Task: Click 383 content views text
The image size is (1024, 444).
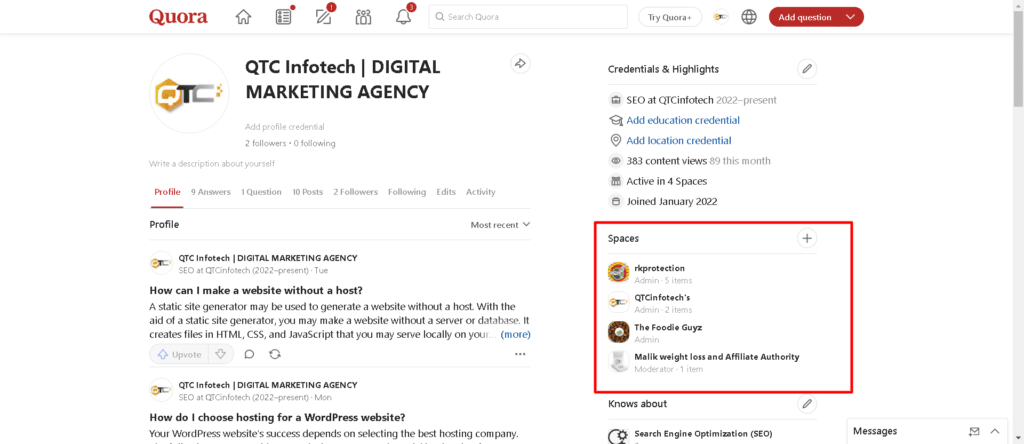Action: coord(667,161)
